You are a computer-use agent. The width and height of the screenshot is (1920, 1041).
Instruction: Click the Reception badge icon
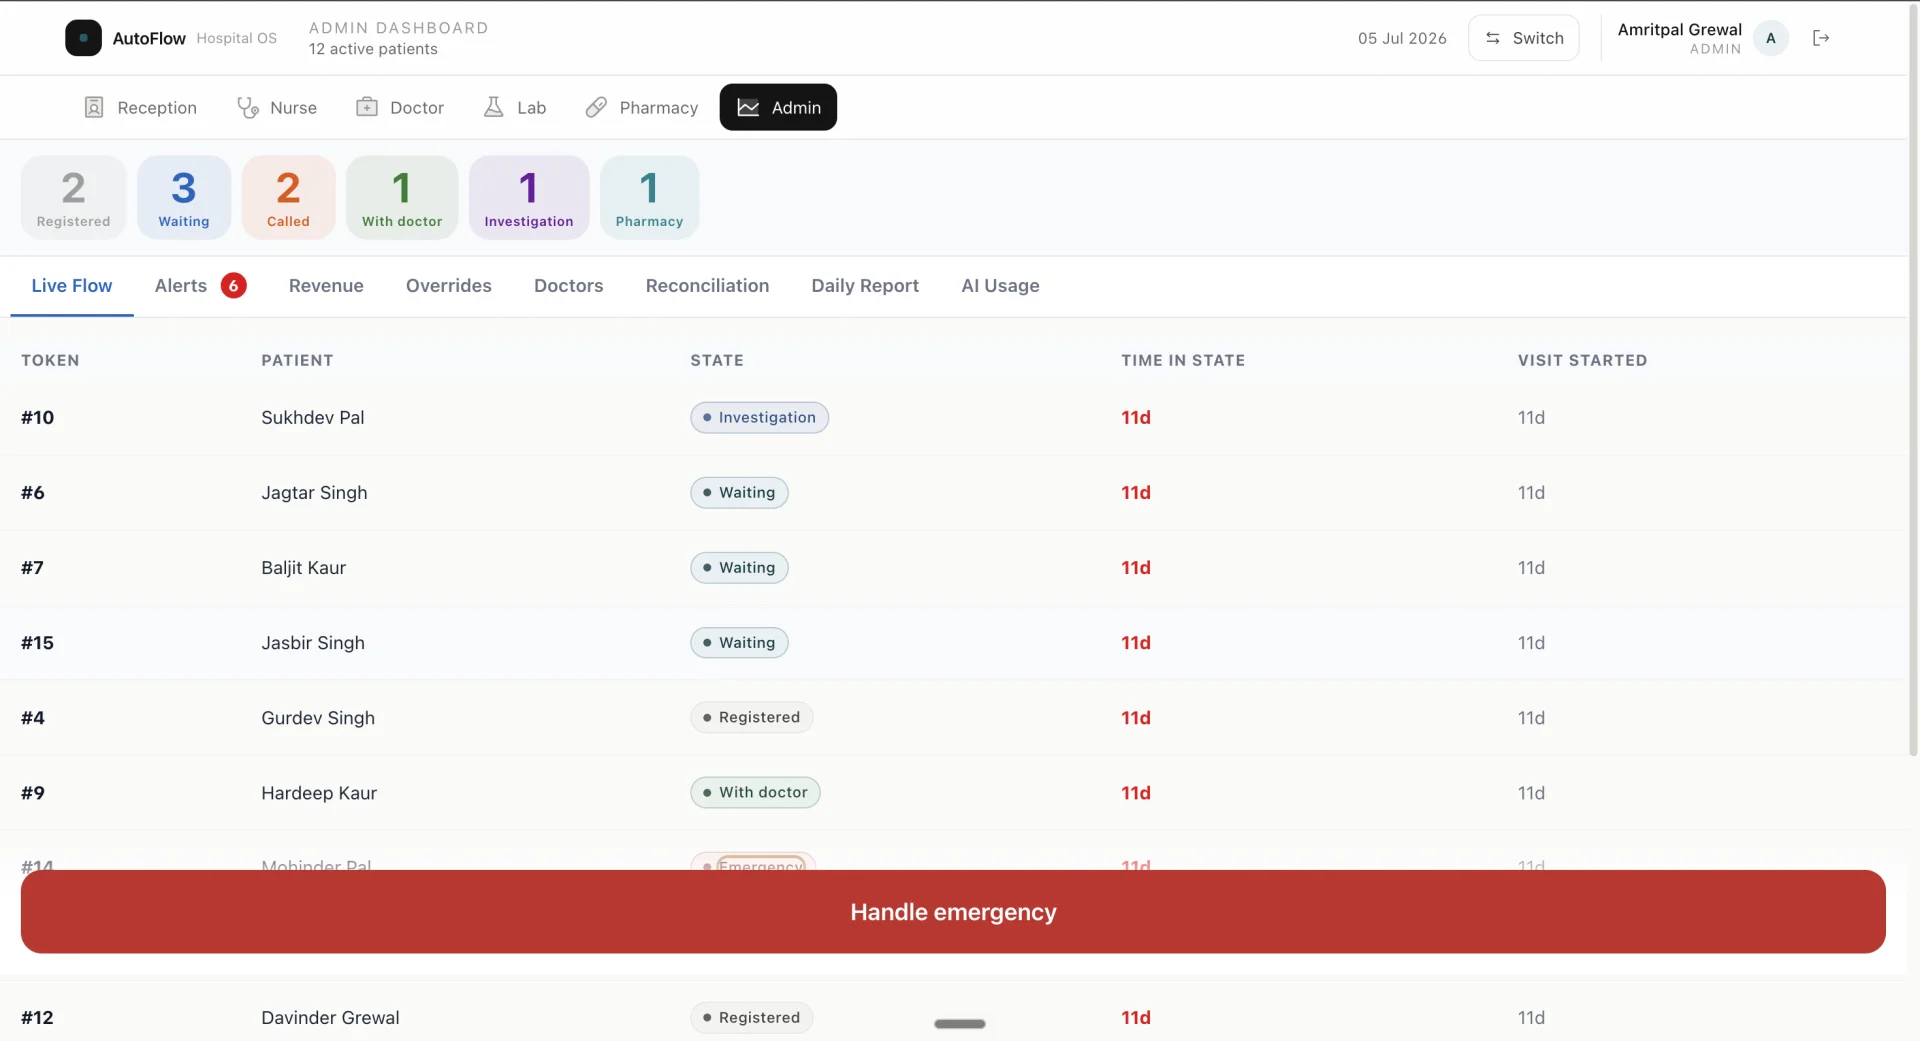pyautogui.click(x=94, y=107)
